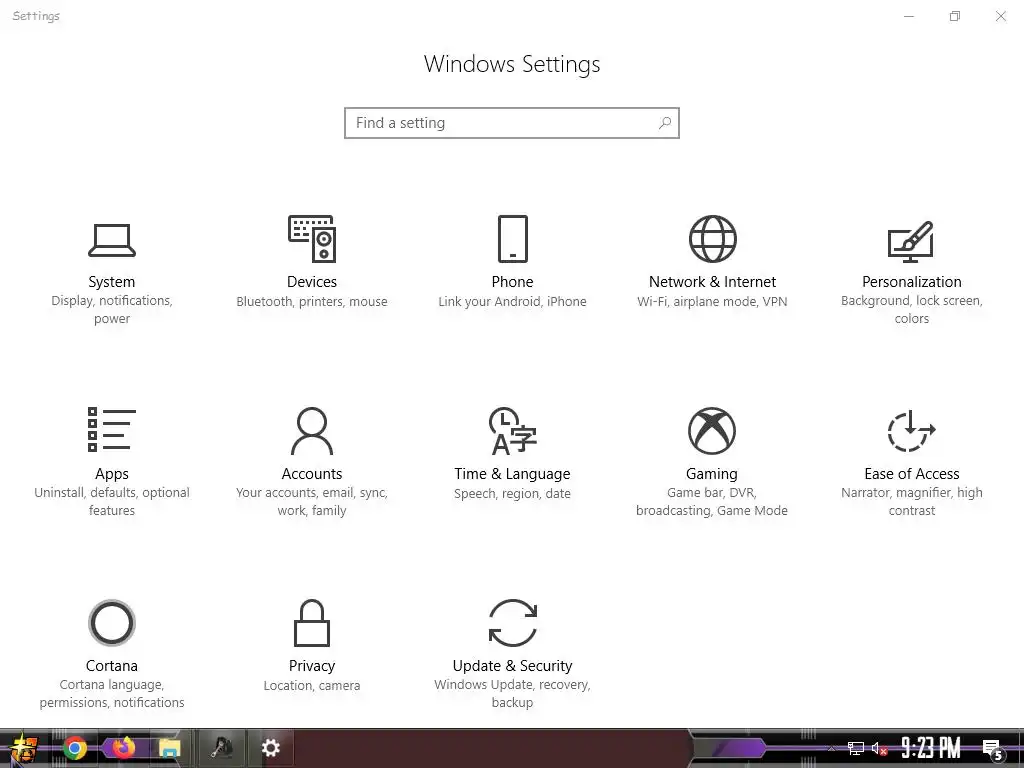Viewport: 1024px width, 768px height.
Task: Click the Cortana label
Action: (x=112, y=665)
